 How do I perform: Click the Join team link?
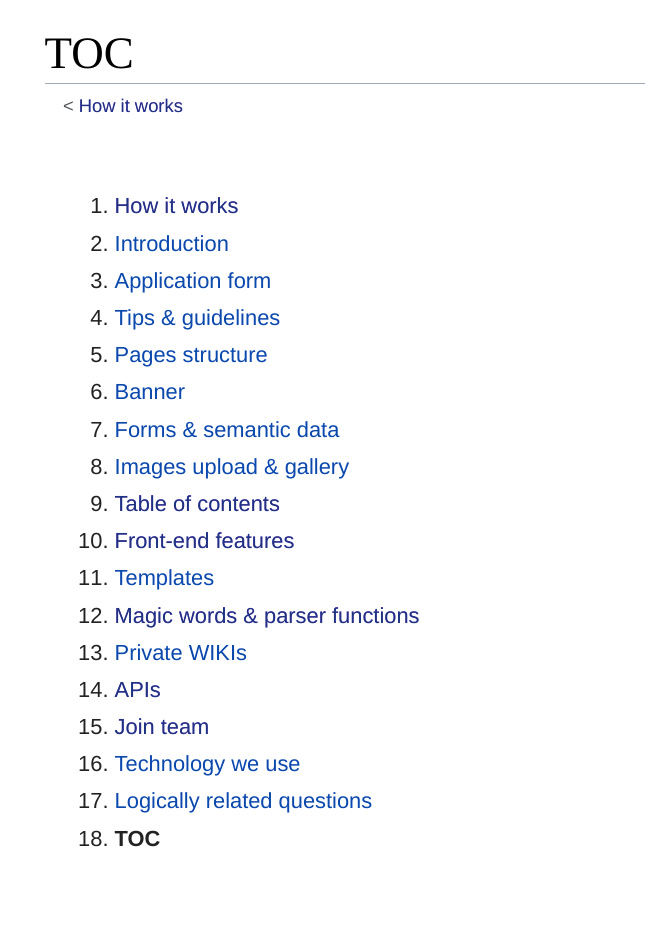pos(161,727)
